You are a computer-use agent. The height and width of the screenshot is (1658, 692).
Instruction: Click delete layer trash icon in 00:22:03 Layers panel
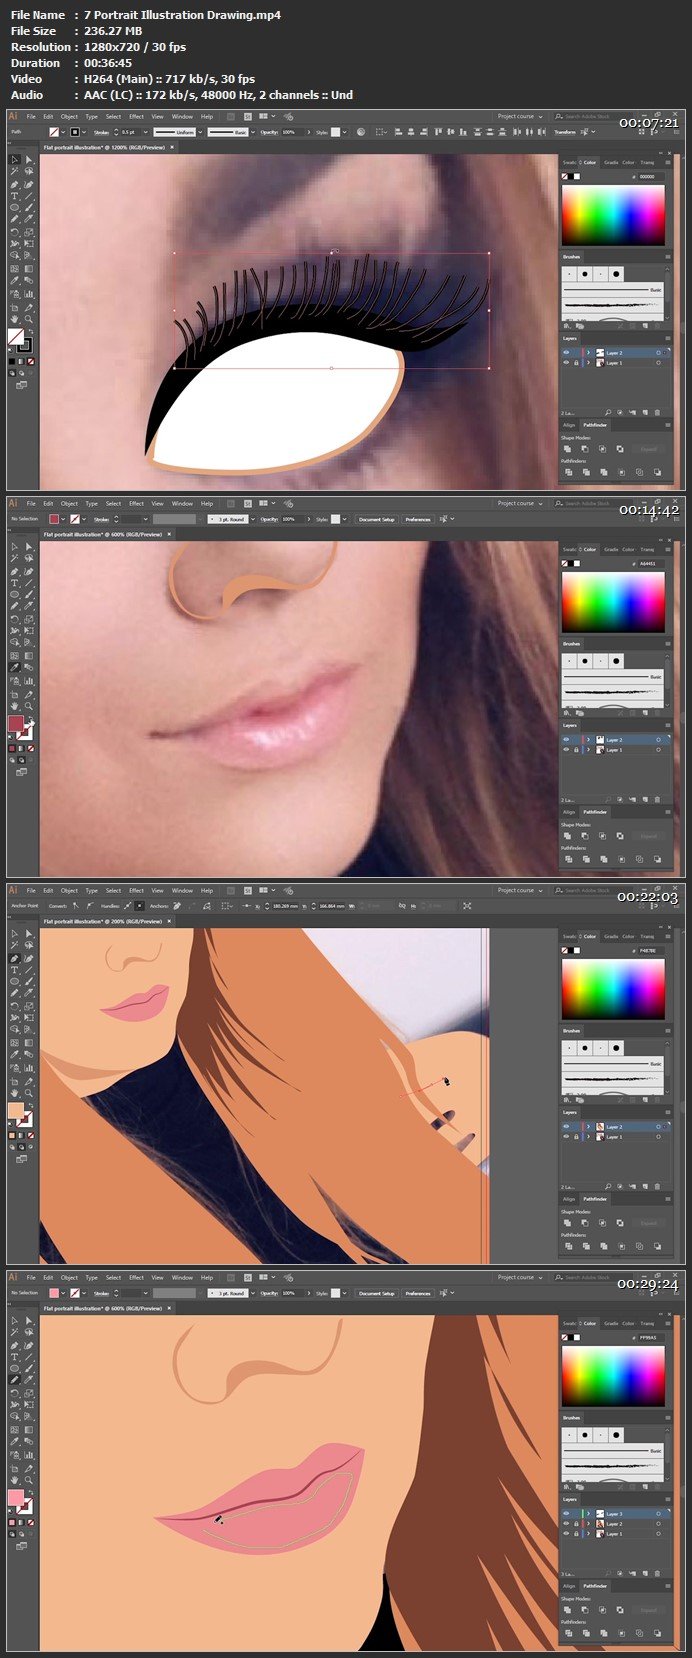tap(657, 1186)
